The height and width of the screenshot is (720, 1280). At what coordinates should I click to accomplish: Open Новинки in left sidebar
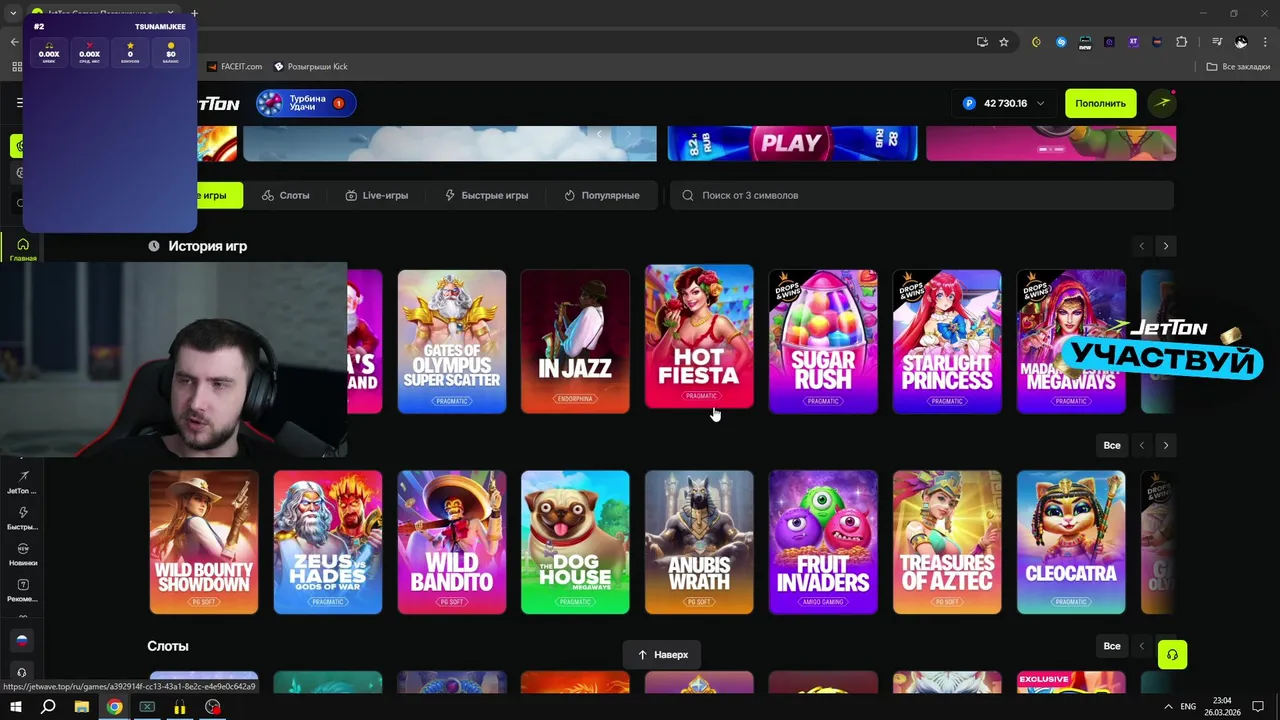[22, 555]
